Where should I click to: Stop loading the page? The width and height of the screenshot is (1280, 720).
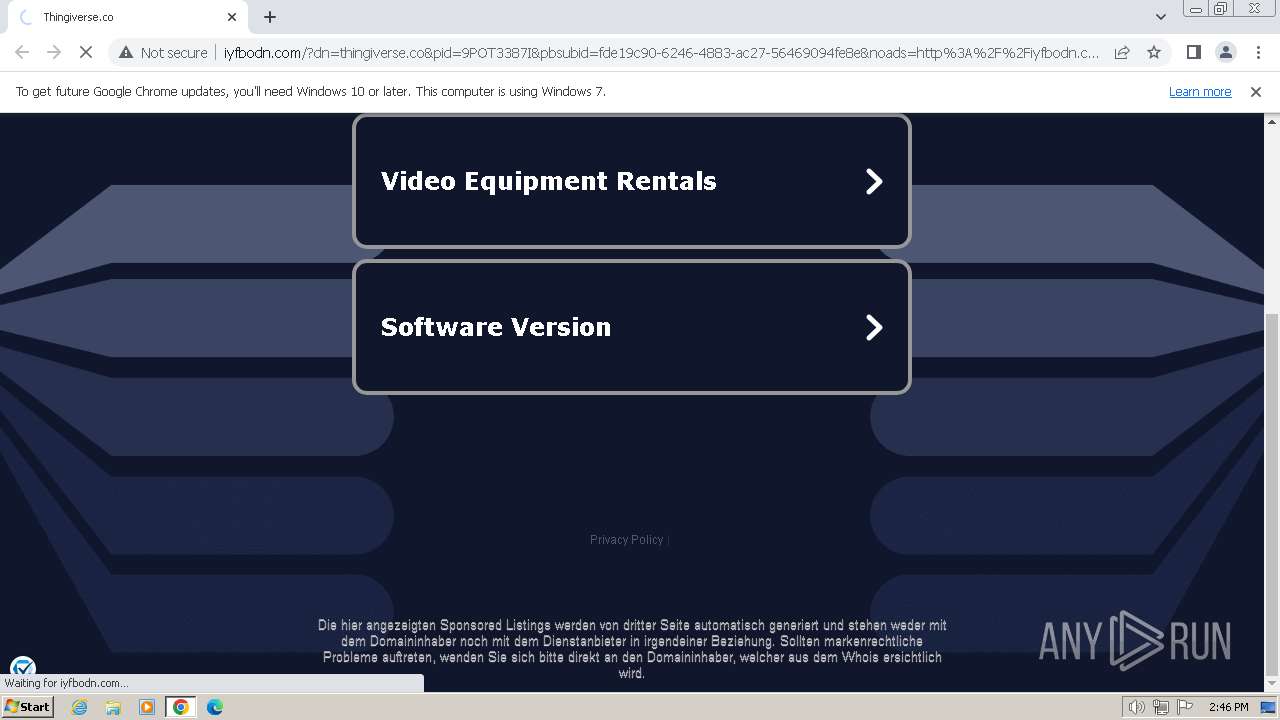[x=86, y=52]
